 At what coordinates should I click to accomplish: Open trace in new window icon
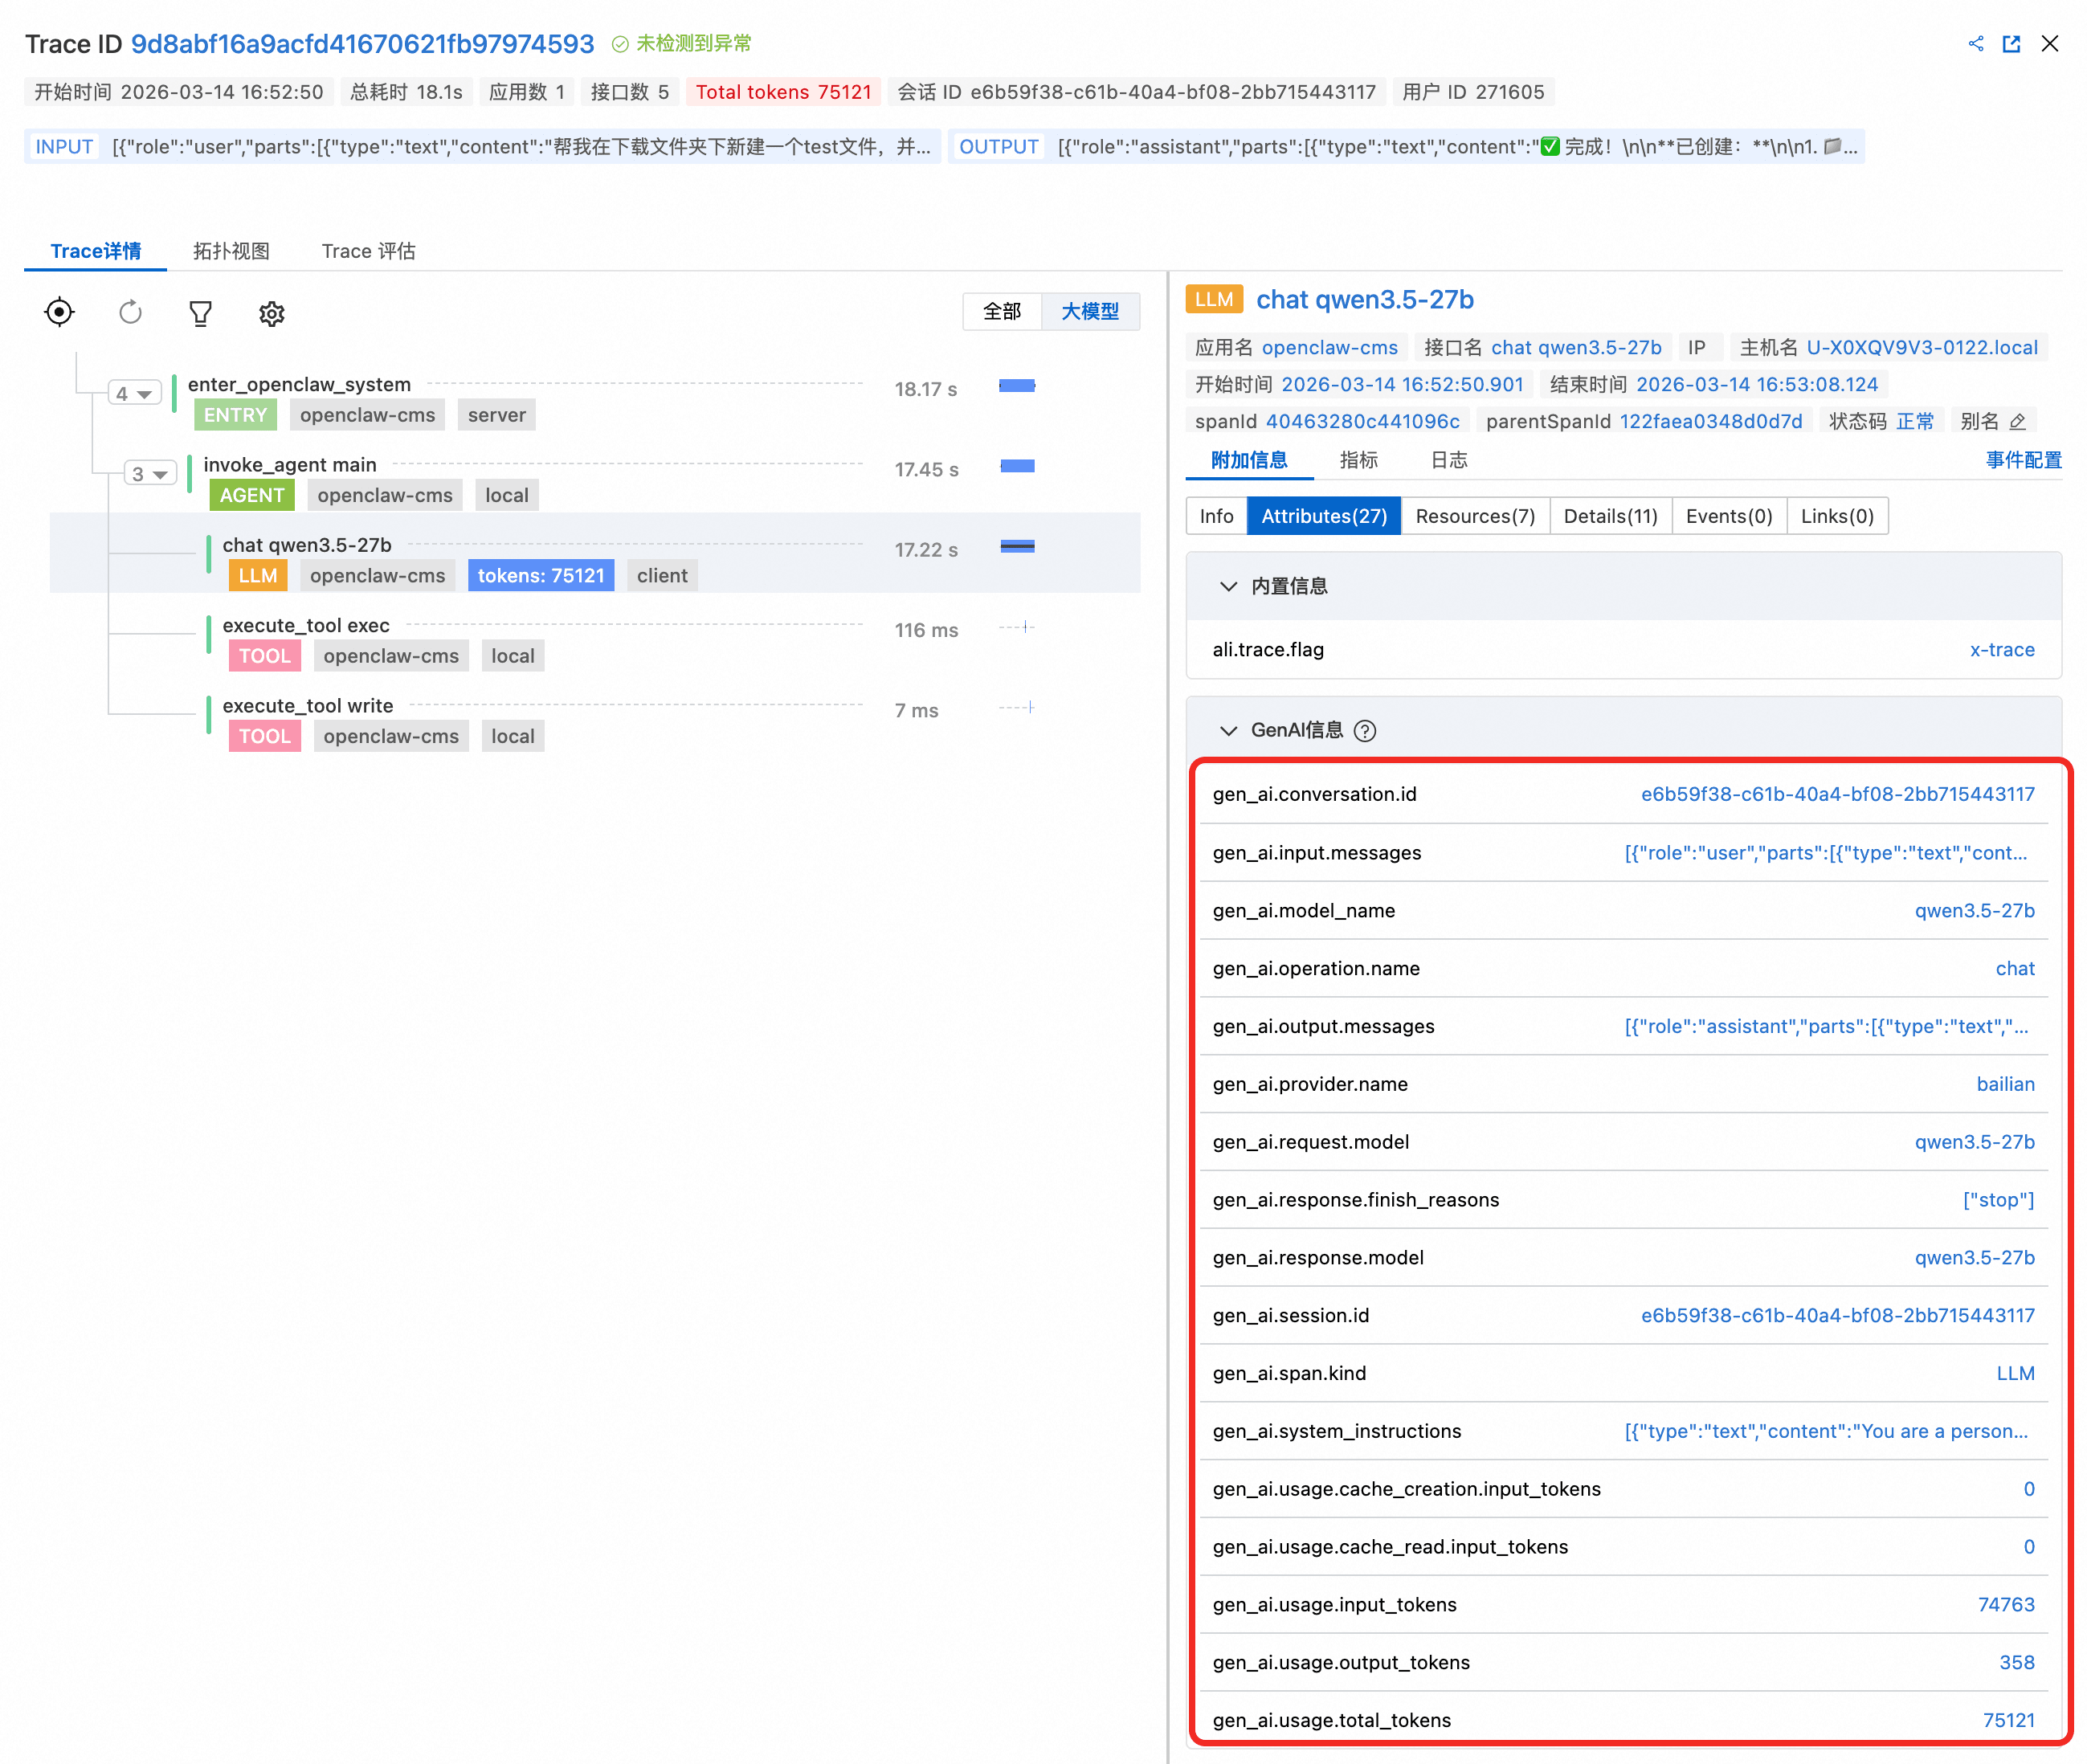coord(2011,44)
